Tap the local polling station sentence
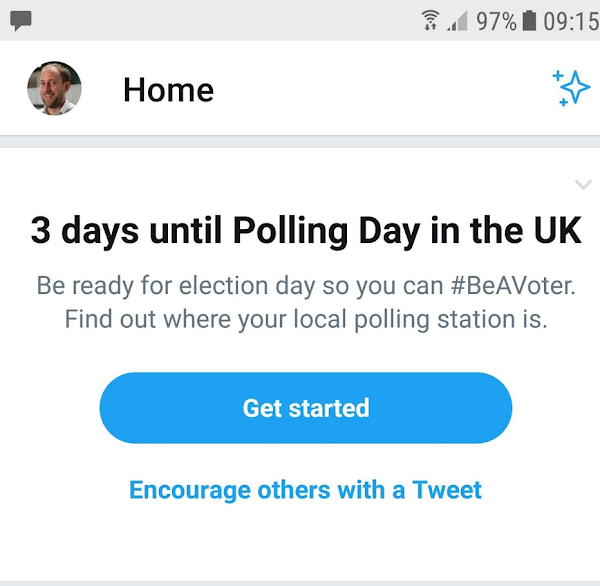This screenshot has width=600, height=586. [305, 320]
